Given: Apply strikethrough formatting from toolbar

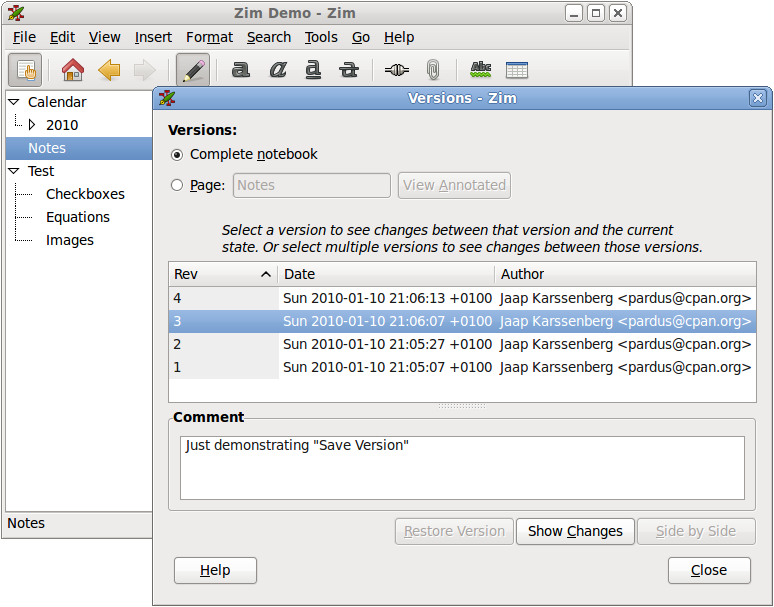Looking at the screenshot, I should tap(349, 70).
